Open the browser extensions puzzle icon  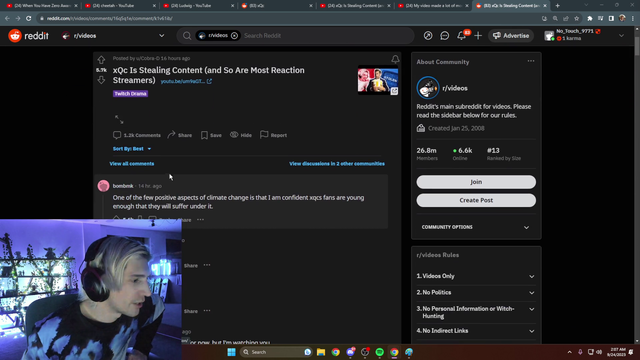click(x=590, y=18)
